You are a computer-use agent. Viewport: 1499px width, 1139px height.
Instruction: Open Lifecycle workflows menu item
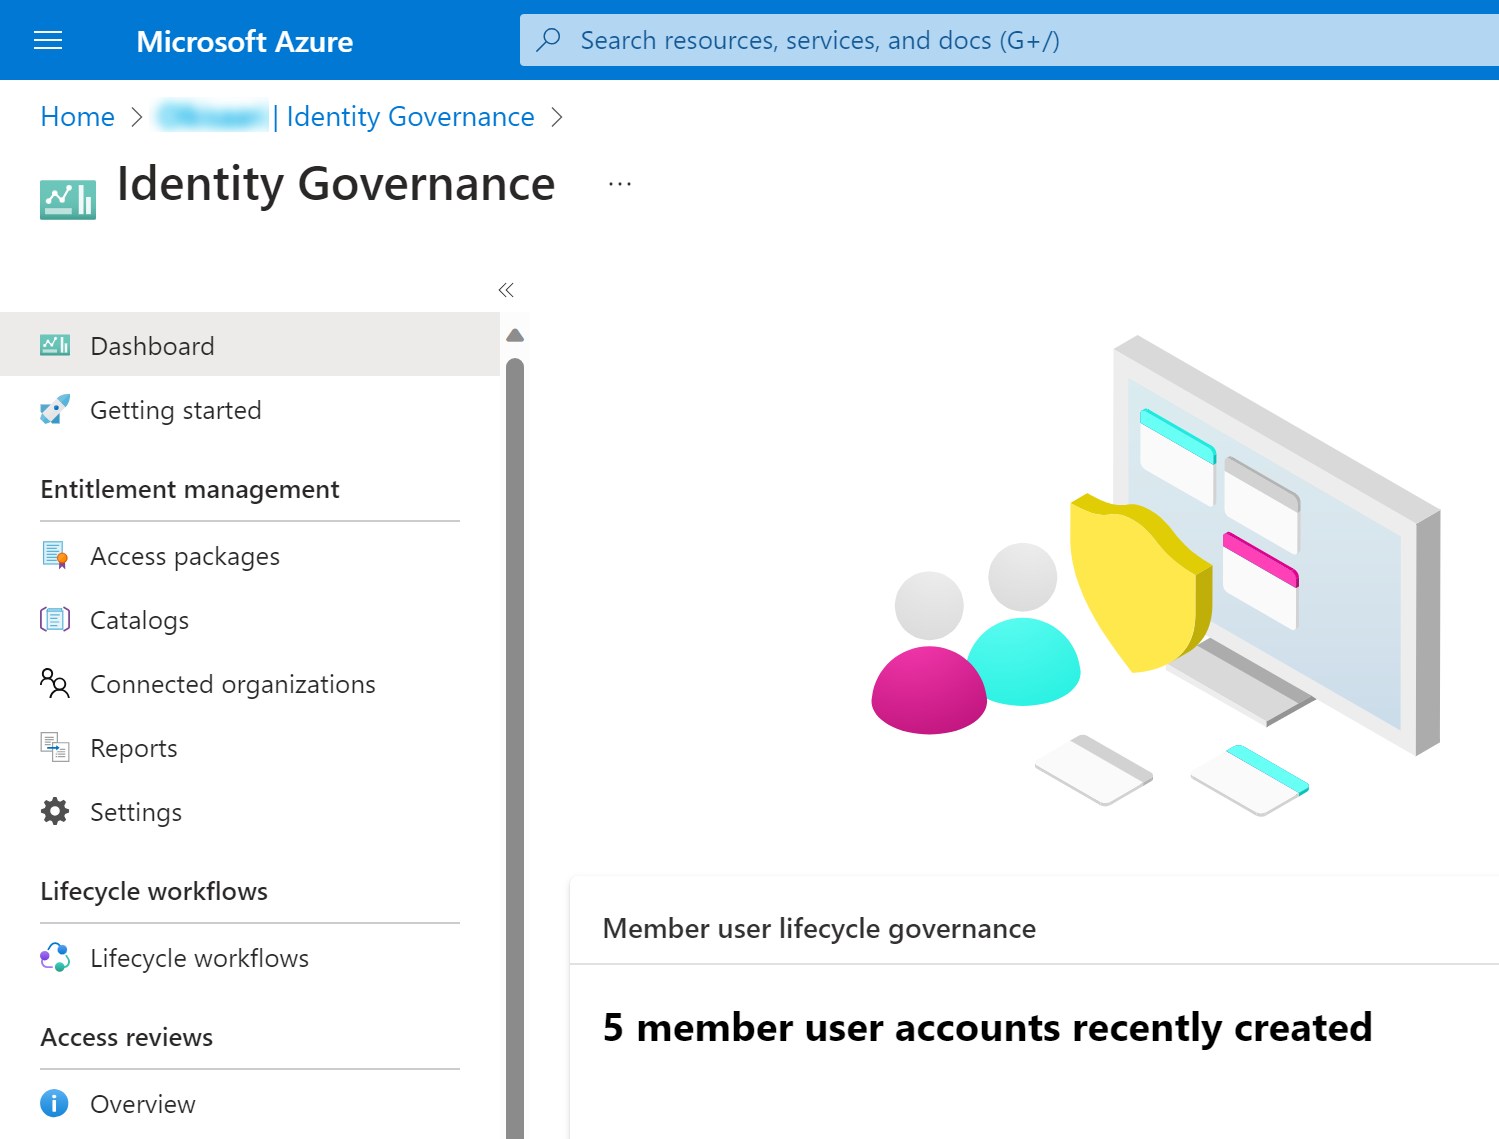pyautogui.click(x=250, y=957)
